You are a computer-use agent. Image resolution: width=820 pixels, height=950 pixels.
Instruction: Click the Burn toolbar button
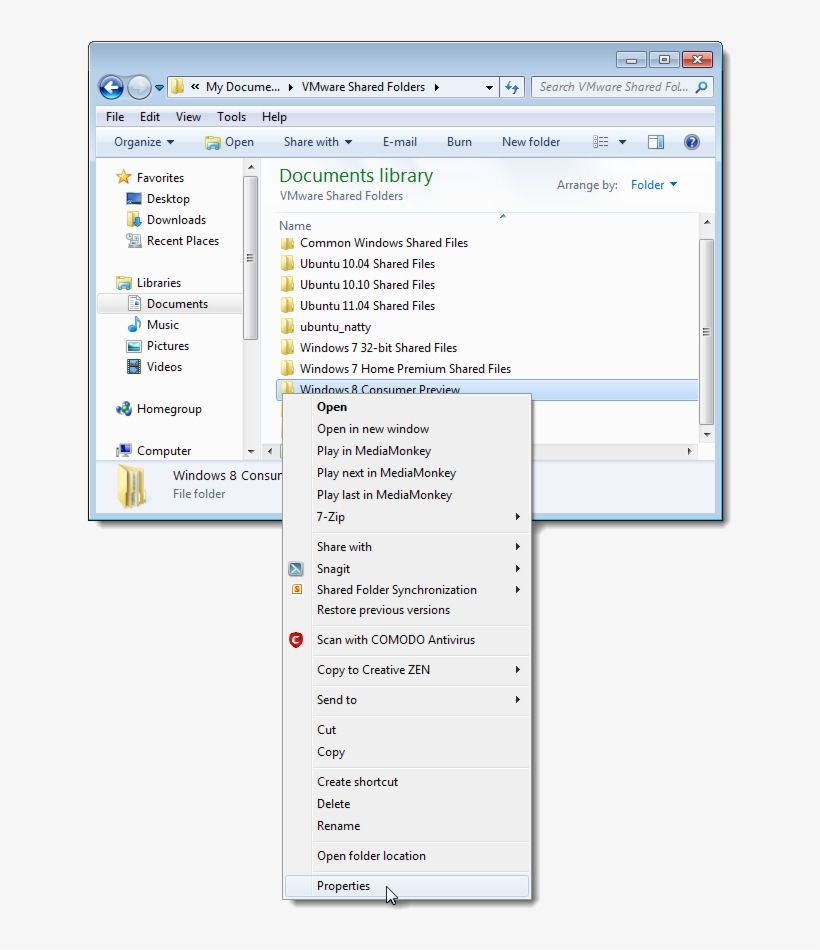pyautogui.click(x=459, y=142)
